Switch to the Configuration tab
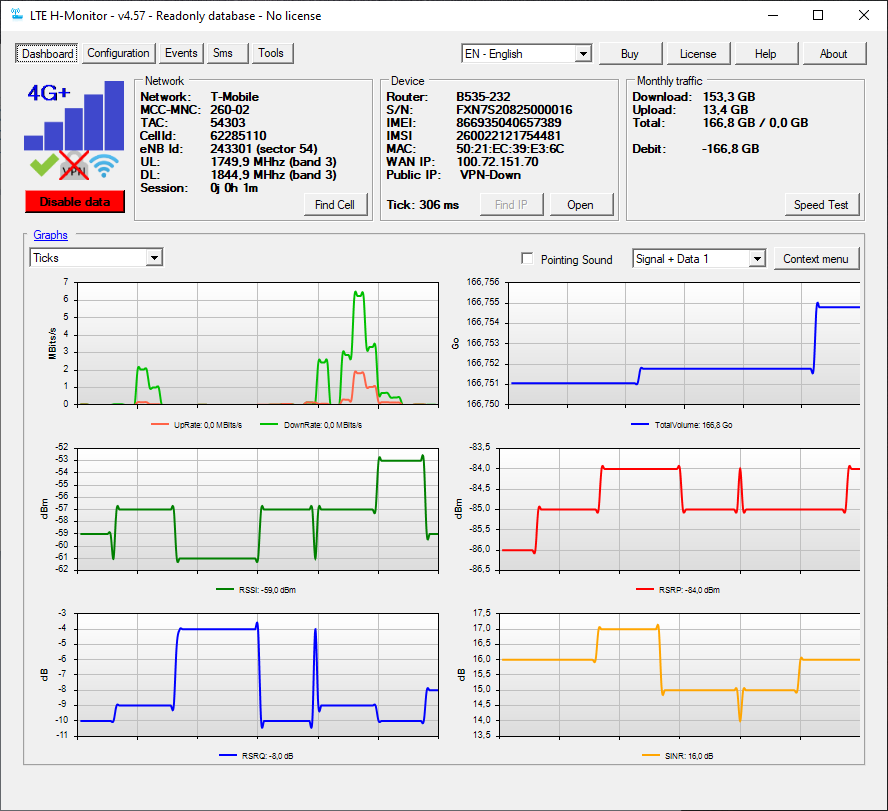888x811 pixels. coord(118,53)
